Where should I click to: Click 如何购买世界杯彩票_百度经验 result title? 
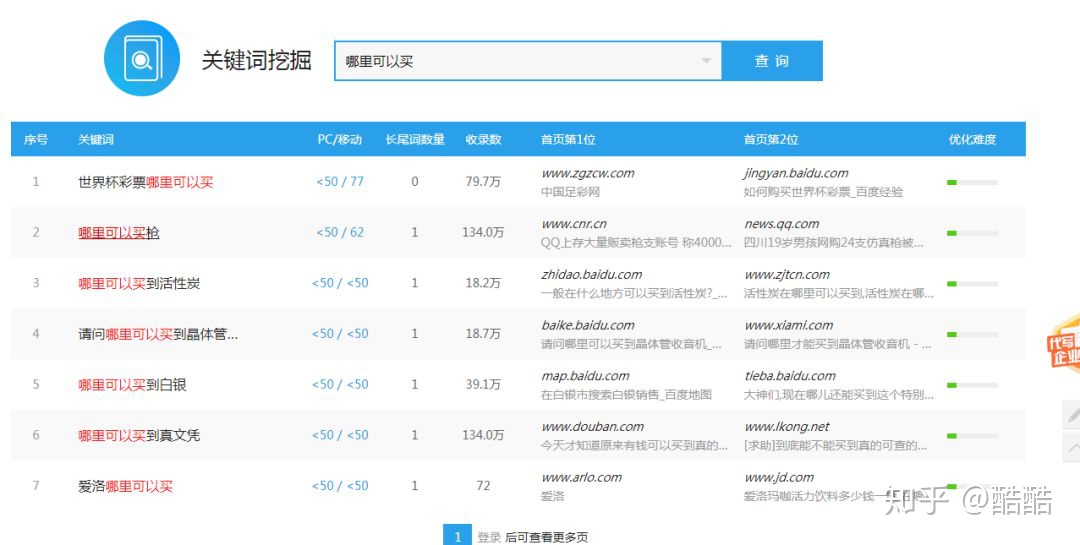pos(823,192)
